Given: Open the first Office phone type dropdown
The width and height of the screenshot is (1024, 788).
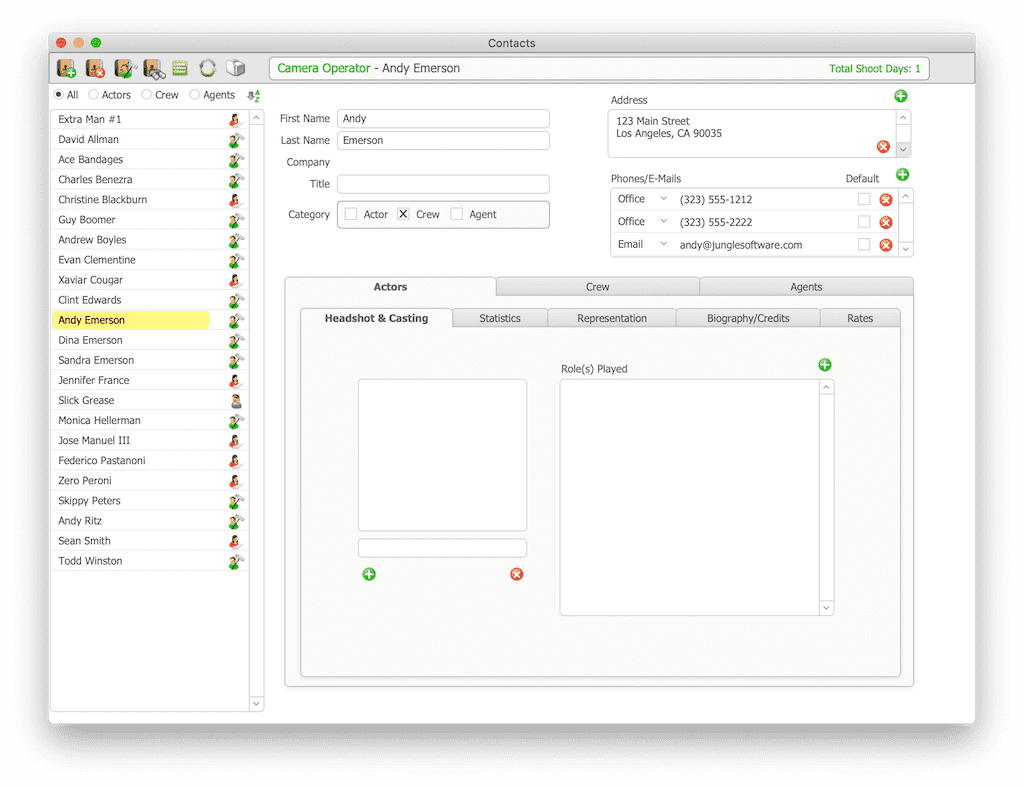Looking at the screenshot, I should pyautogui.click(x=663, y=199).
